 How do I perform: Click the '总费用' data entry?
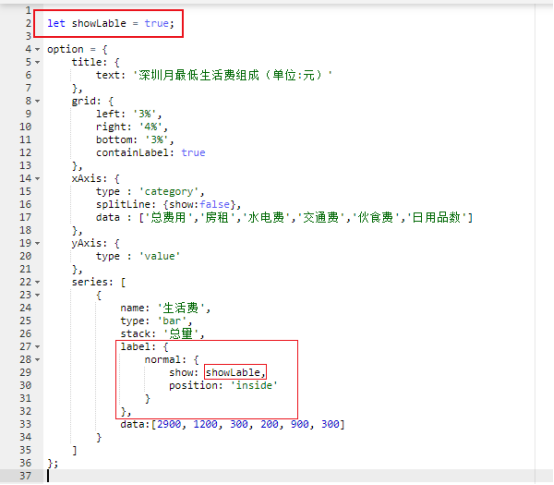[x=169, y=217]
